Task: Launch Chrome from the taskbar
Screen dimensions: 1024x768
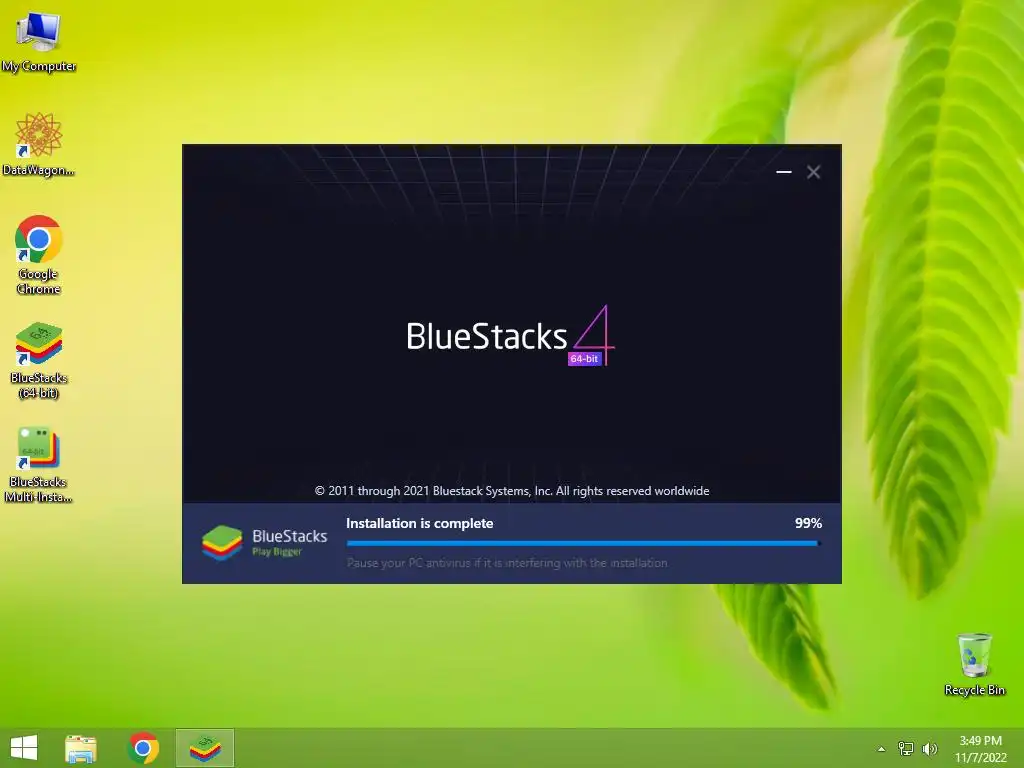Action: (143, 748)
